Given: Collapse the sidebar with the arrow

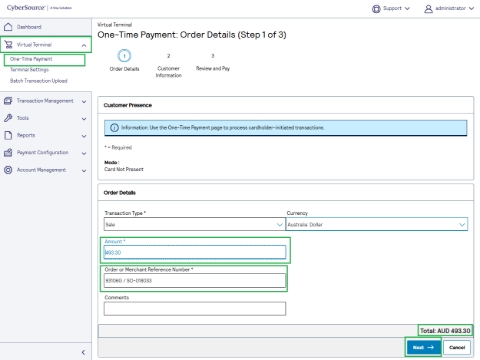Looking at the screenshot, I should tap(83, 352).
